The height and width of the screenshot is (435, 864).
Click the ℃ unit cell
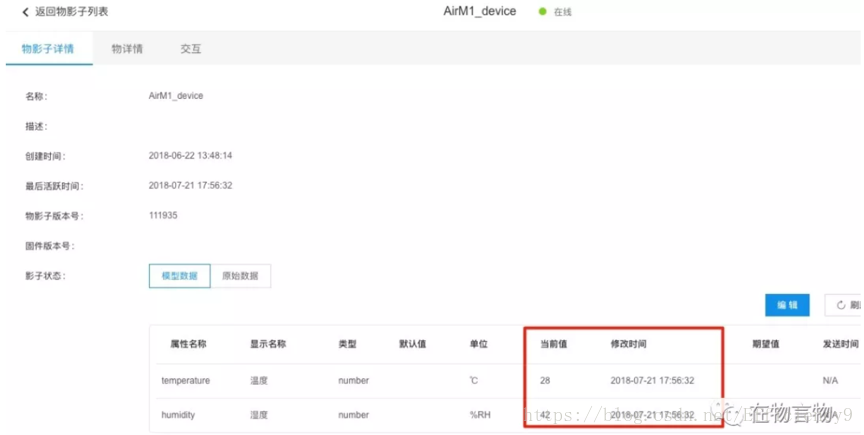tap(474, 380)
